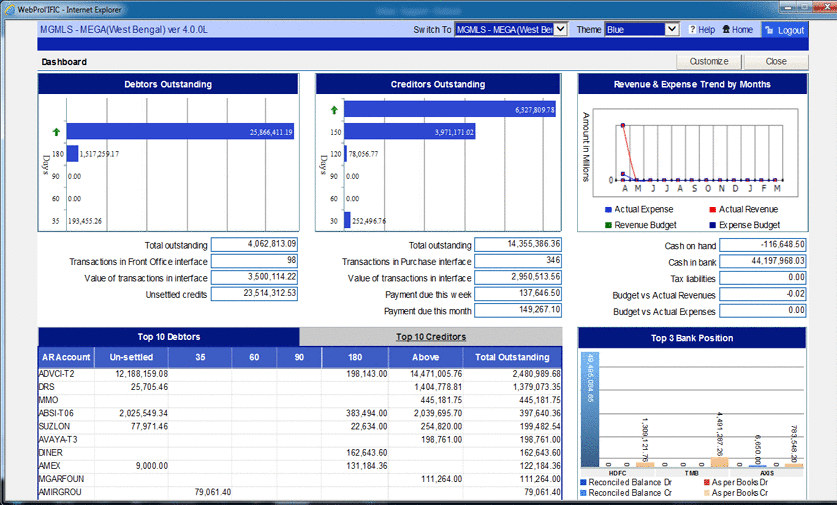The width and height of the screenshot is (837, 505).
Task: Click the Logout icon
Action: click(769, 30)
